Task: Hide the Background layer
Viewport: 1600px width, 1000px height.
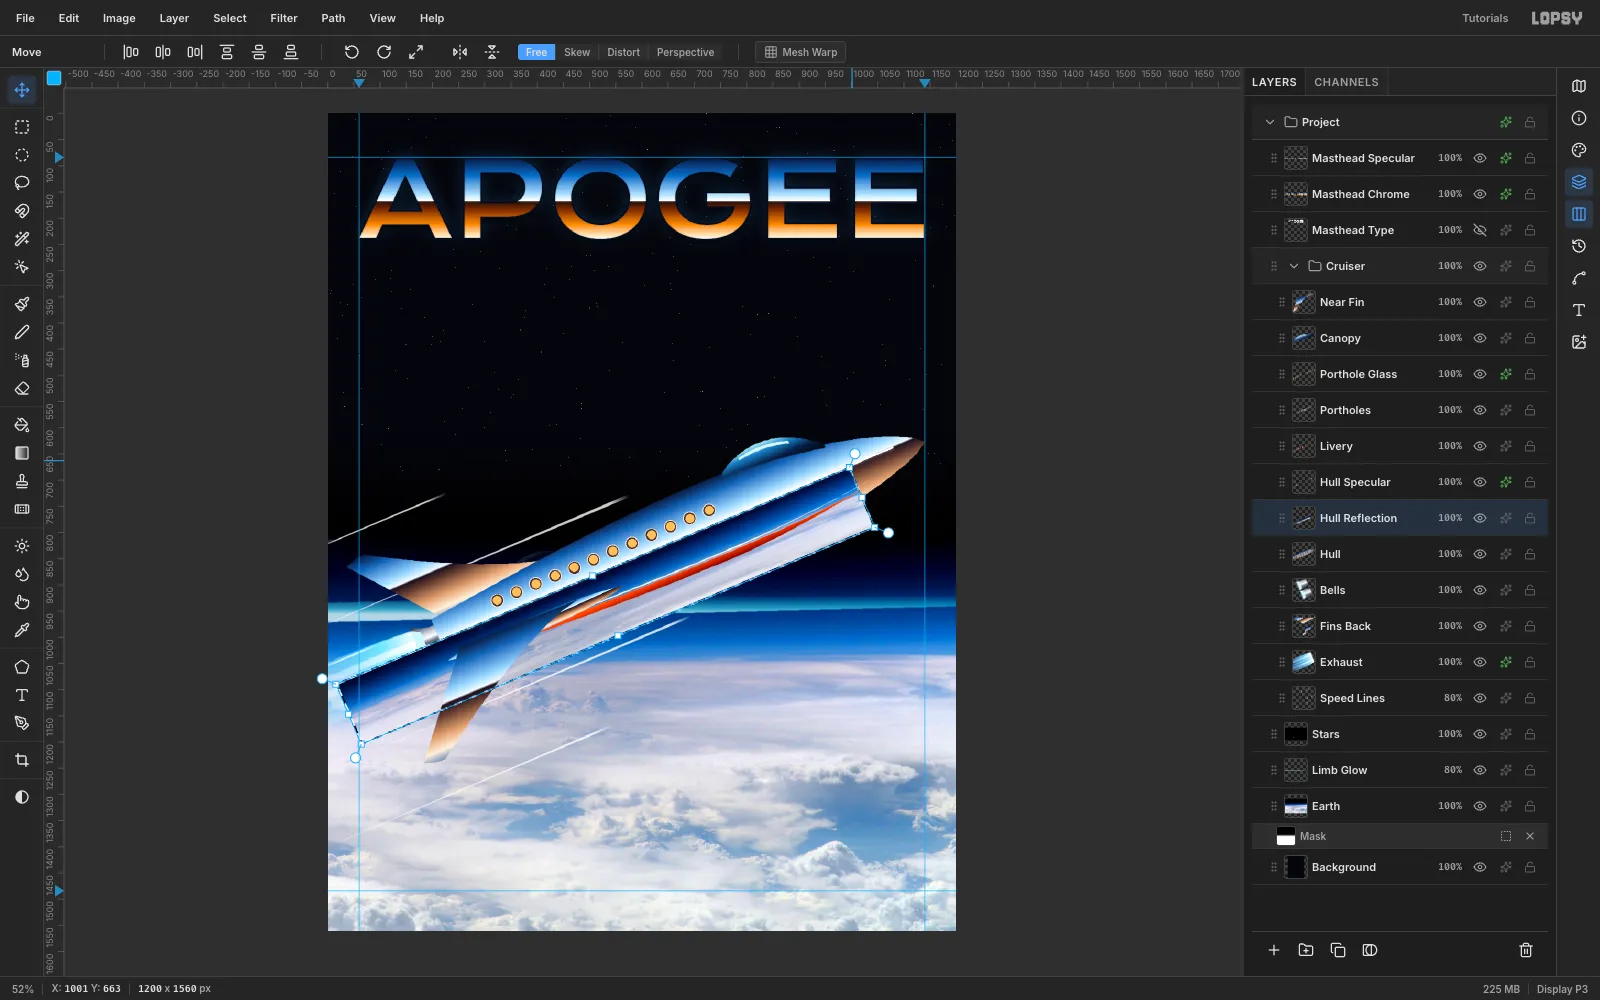Action: 1480,867
